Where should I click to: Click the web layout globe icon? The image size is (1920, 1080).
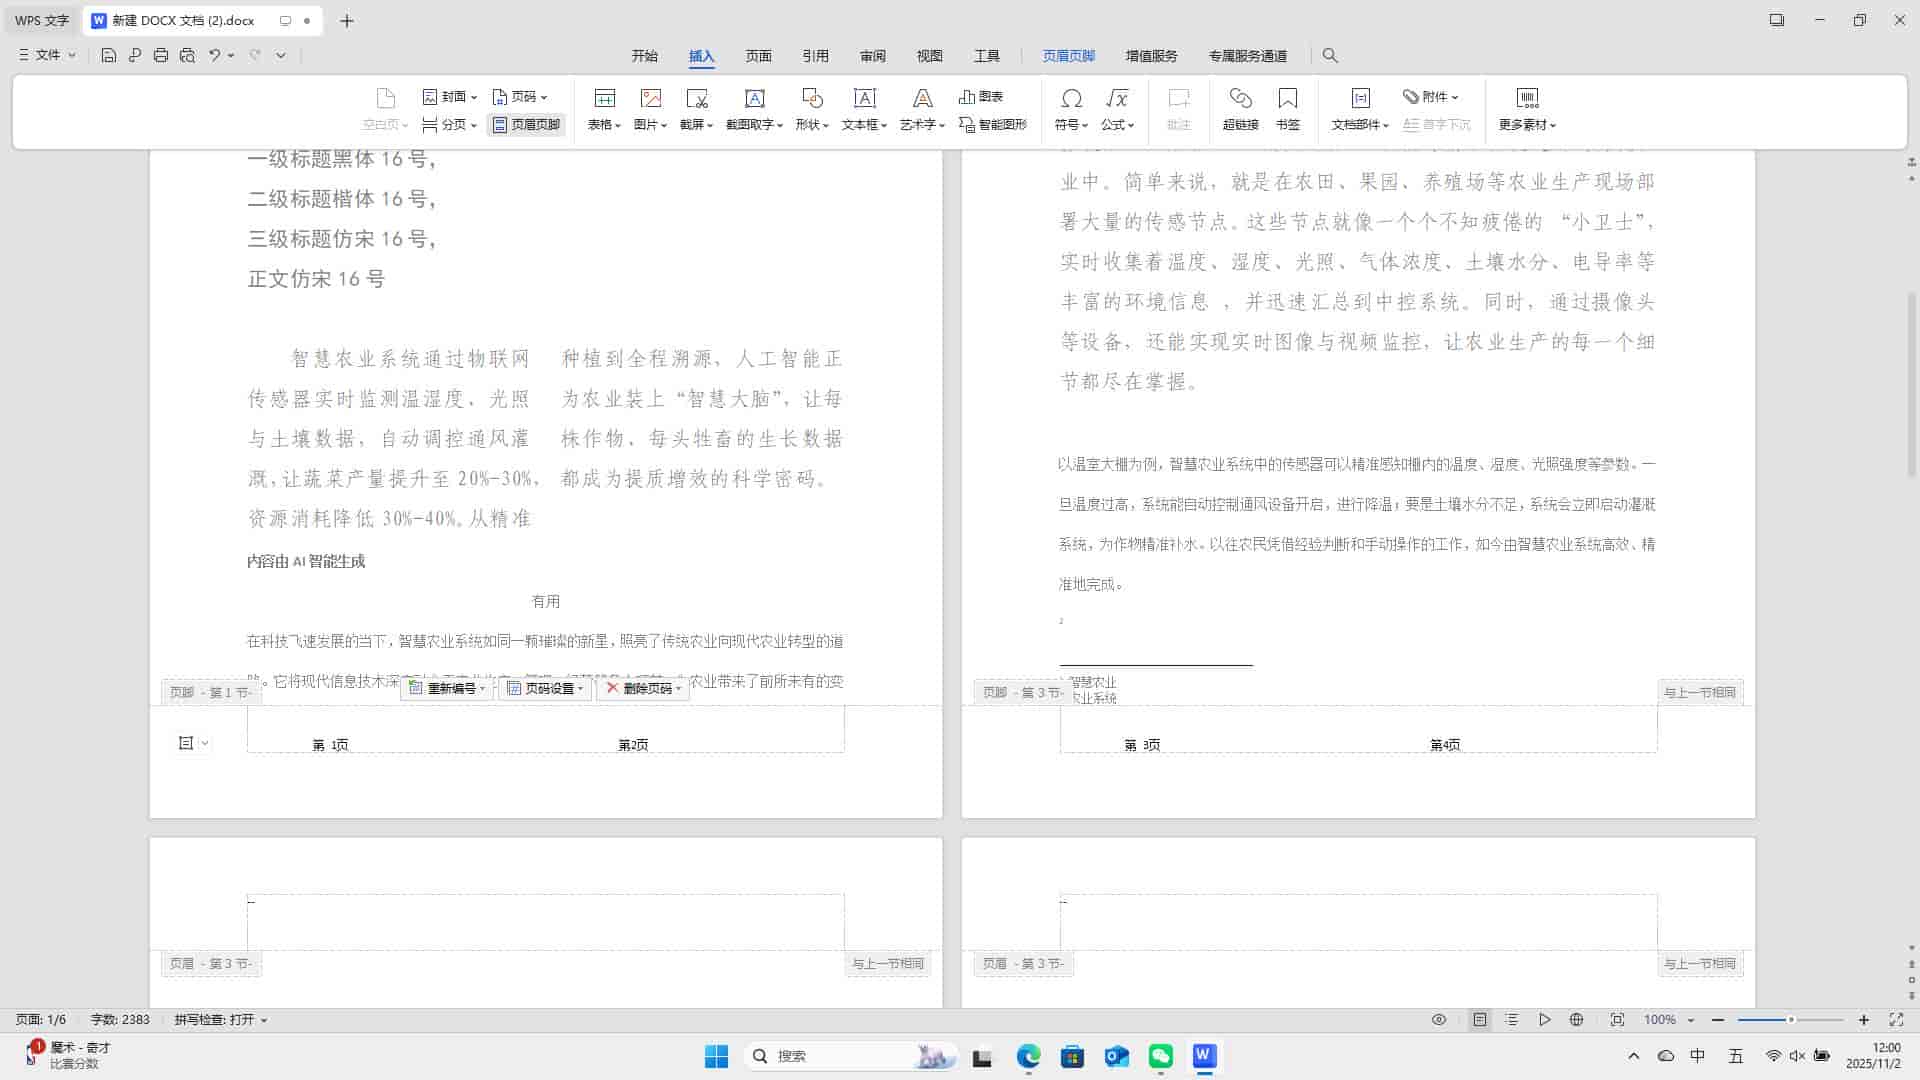pos(1577,1020)
